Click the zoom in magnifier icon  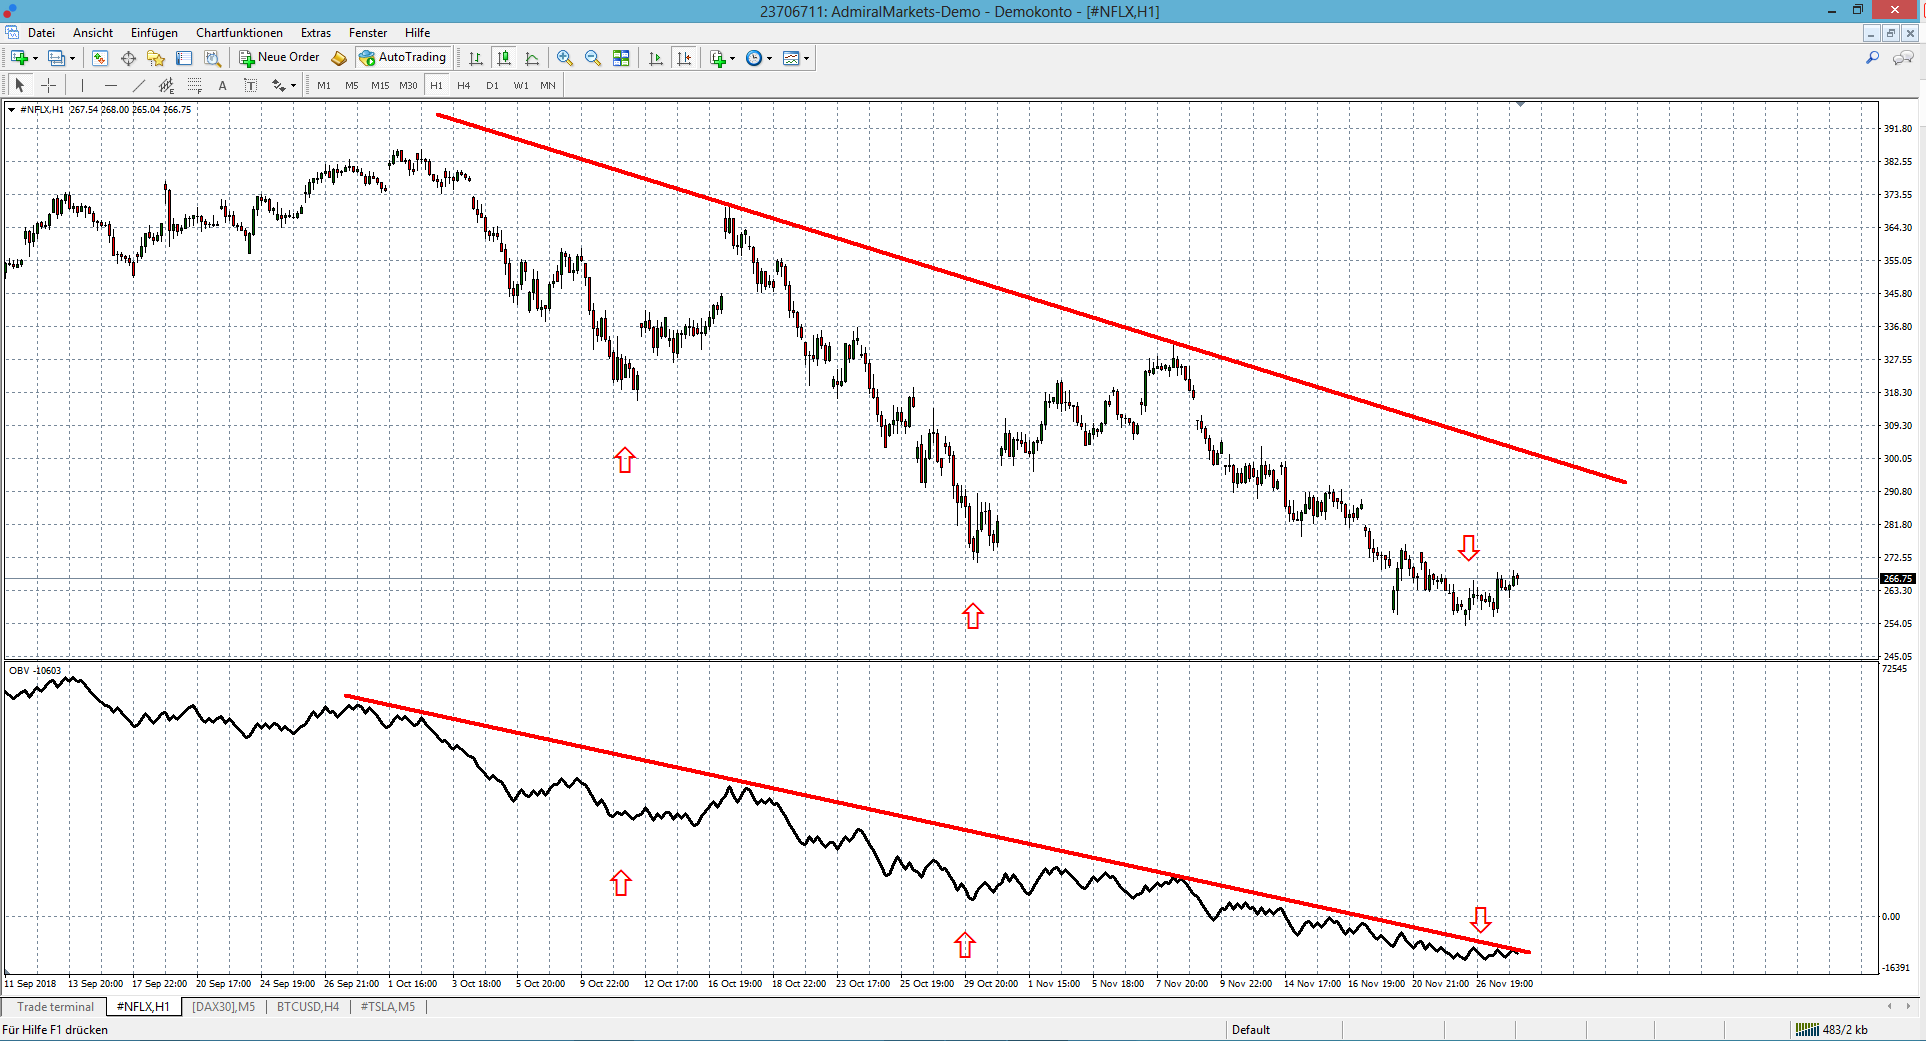coord(565,58)
